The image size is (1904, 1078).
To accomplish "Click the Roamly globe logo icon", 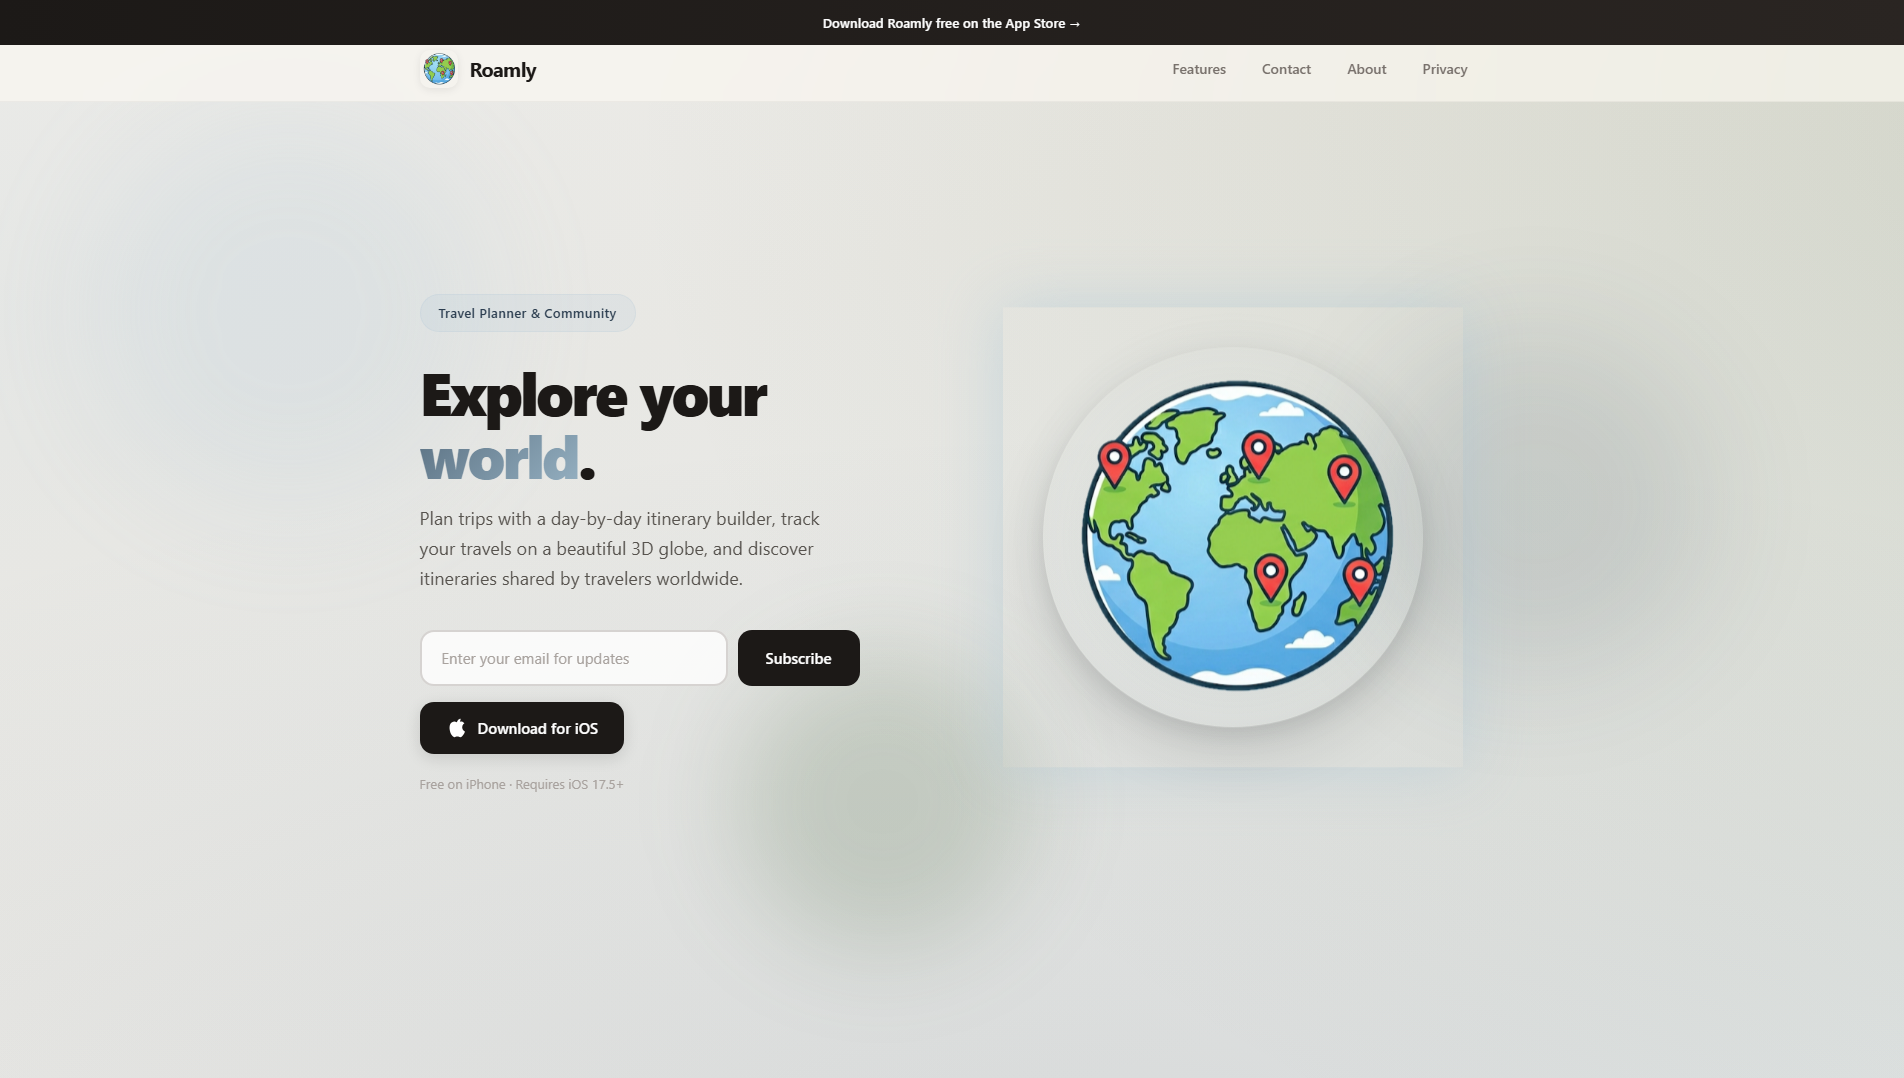I will [439, 69].
